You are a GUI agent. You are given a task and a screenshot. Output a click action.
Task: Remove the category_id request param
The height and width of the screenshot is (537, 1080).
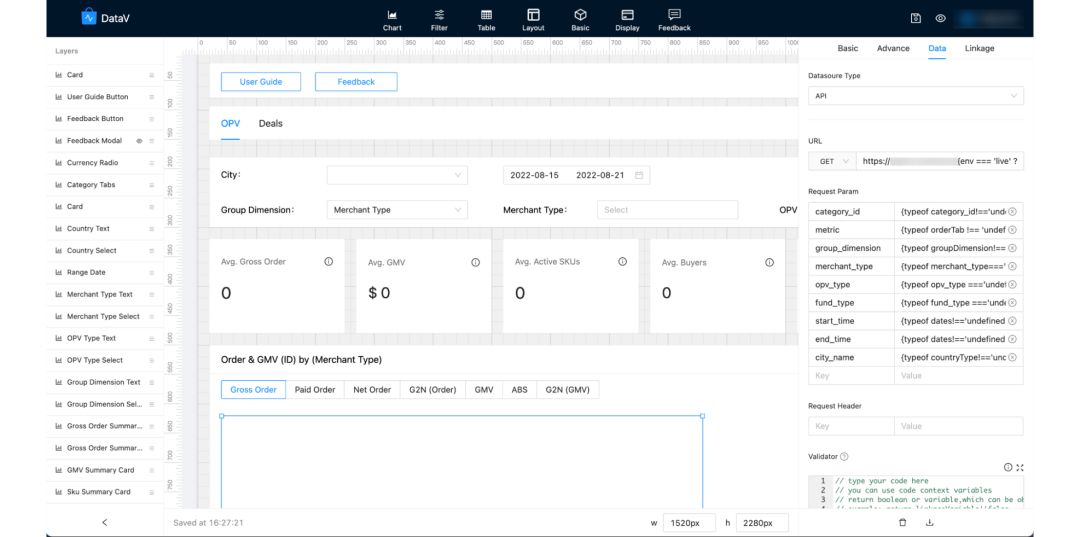1012,211
